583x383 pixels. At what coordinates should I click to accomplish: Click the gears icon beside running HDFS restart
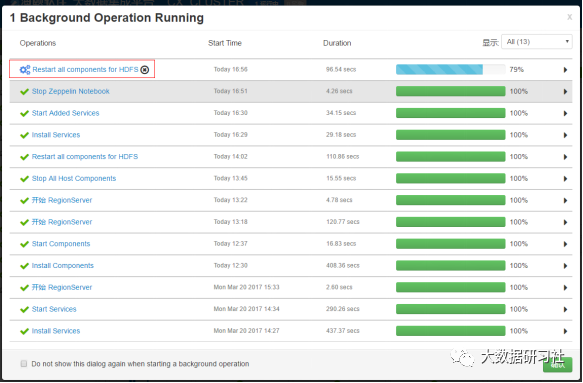tap(25, 70)
